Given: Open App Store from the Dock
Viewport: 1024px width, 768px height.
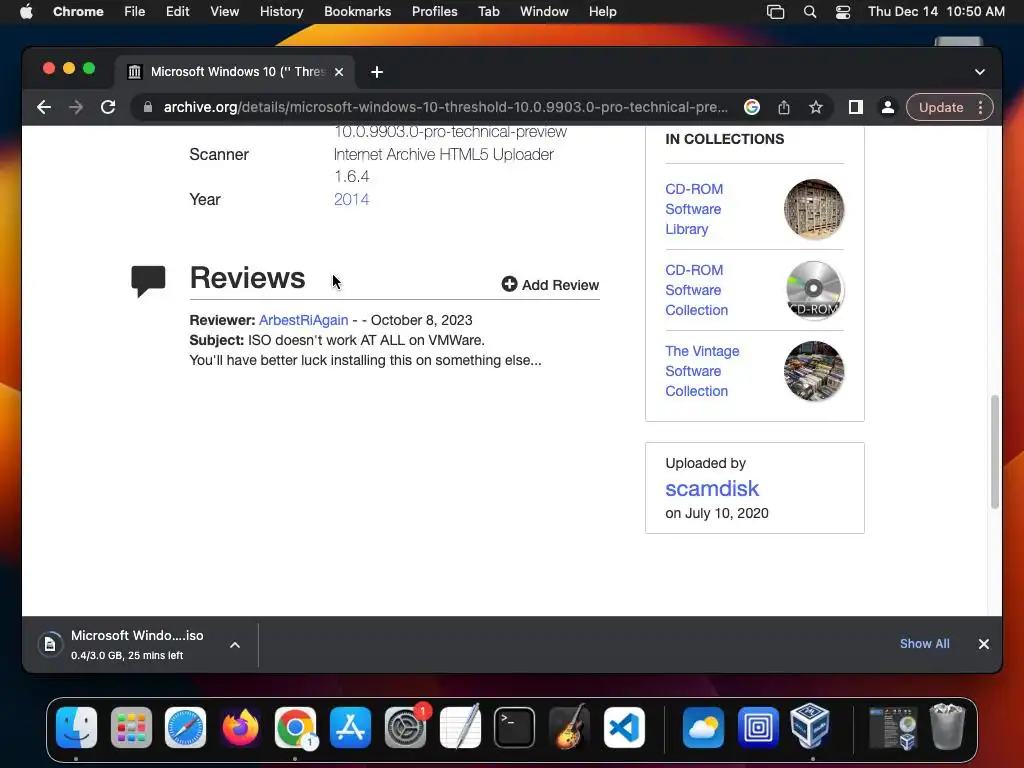Looking at the screenshot, I should tap(350, 727).
